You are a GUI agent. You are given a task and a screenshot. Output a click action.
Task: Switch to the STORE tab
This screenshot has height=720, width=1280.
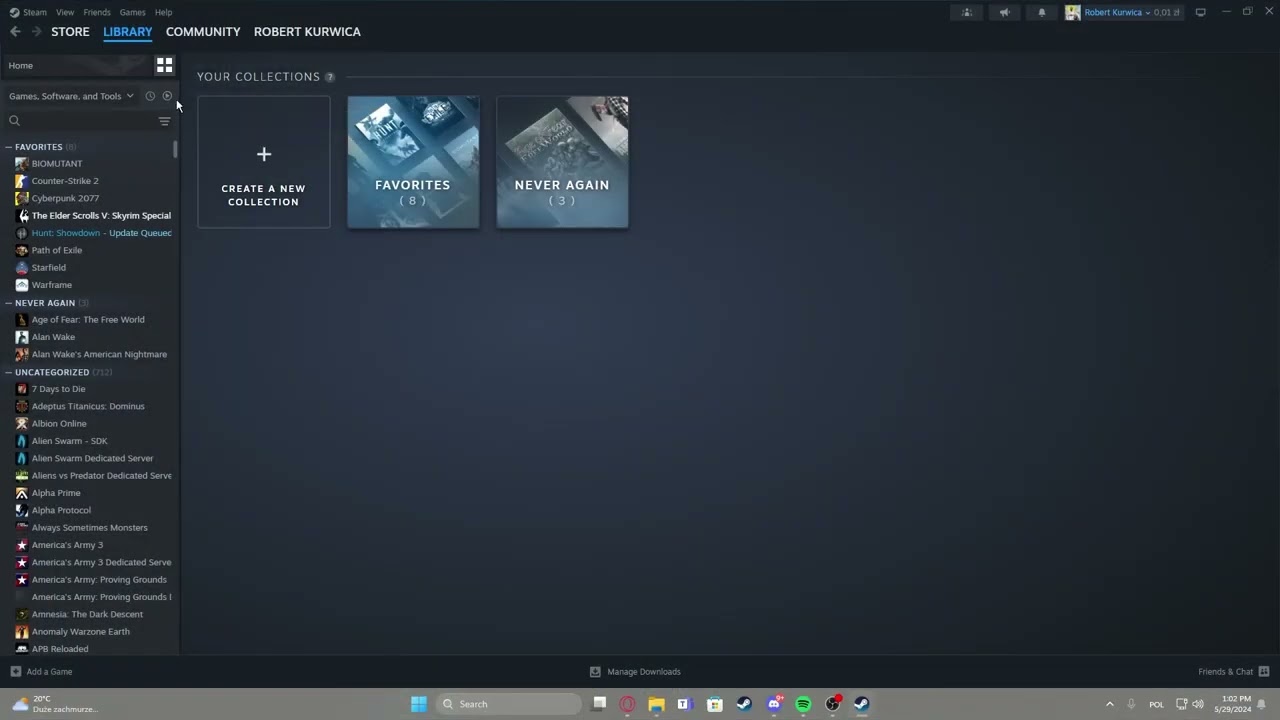pos(70,32)
